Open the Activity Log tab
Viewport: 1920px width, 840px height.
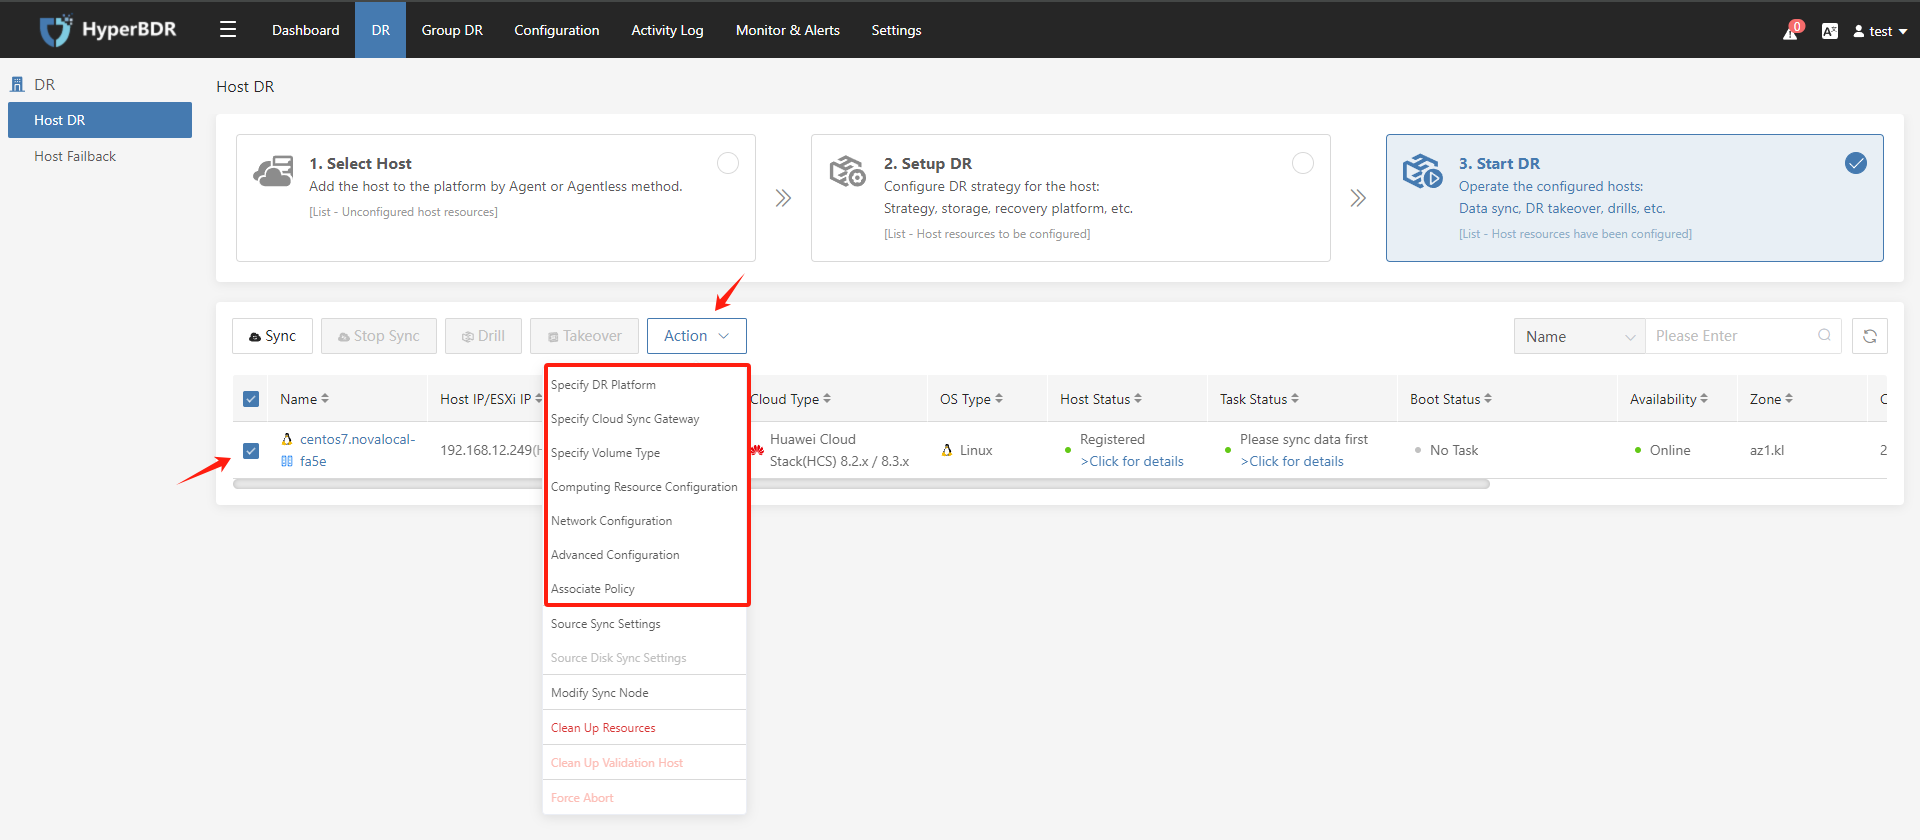[x=667, y=30]
